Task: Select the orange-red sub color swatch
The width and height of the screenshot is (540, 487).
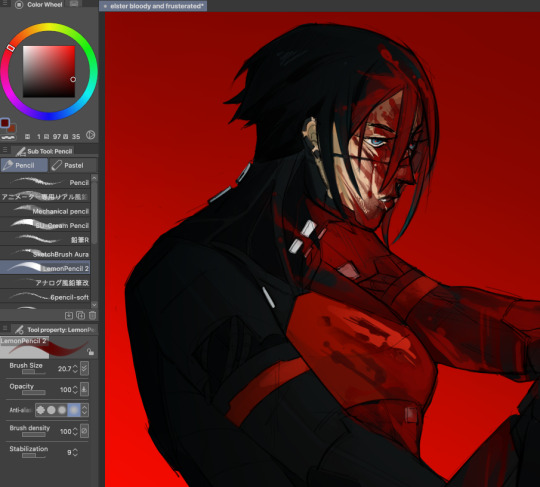Action: click(12, 128)
